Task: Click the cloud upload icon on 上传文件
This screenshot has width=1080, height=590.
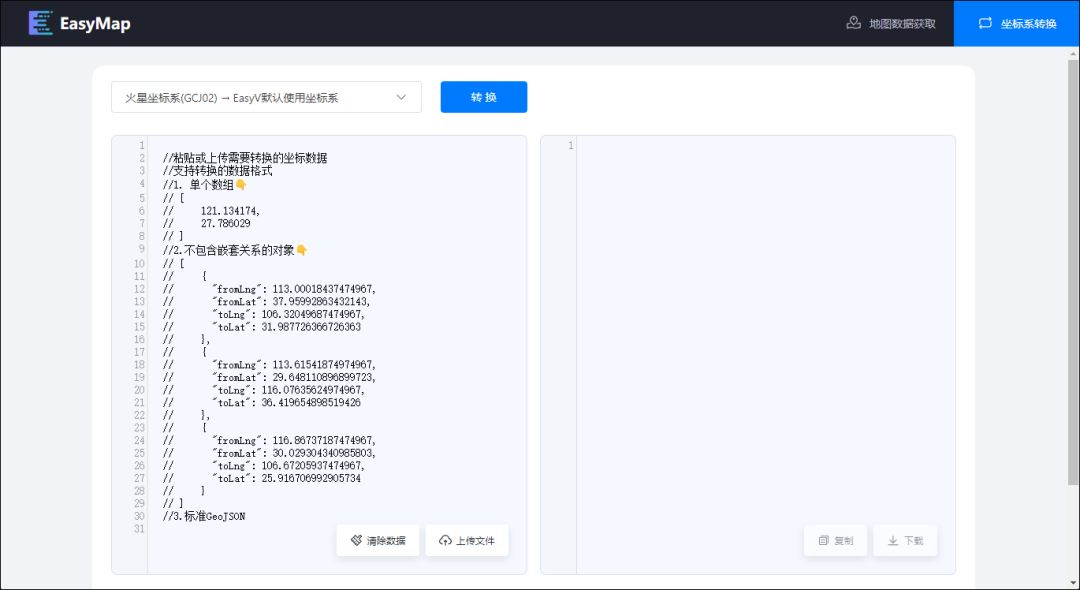Action: (445, 540)
